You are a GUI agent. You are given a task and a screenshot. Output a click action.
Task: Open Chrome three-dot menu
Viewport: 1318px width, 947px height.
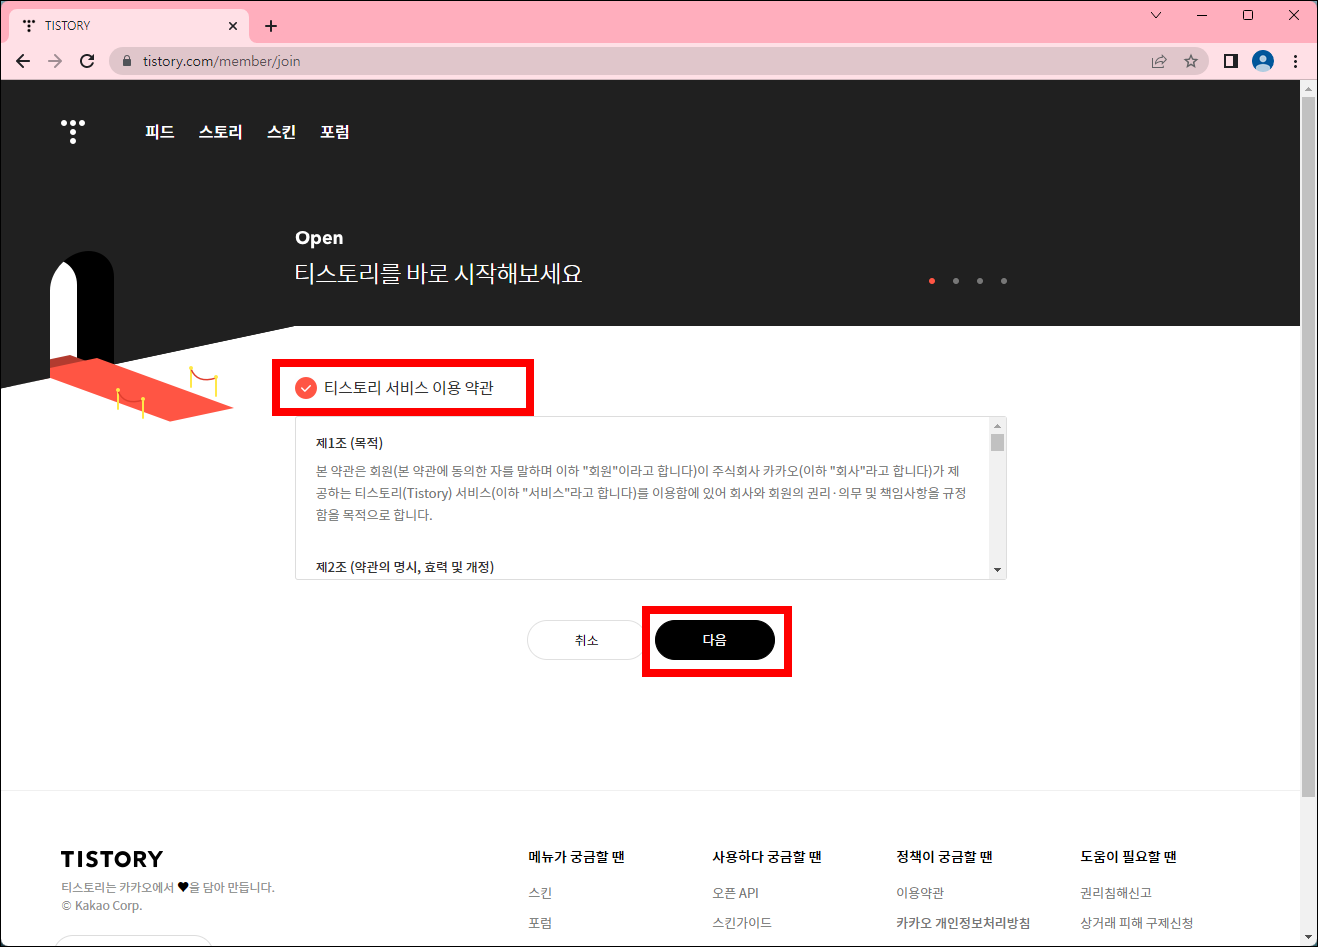pyautogui.click(x=1295, y=61)
